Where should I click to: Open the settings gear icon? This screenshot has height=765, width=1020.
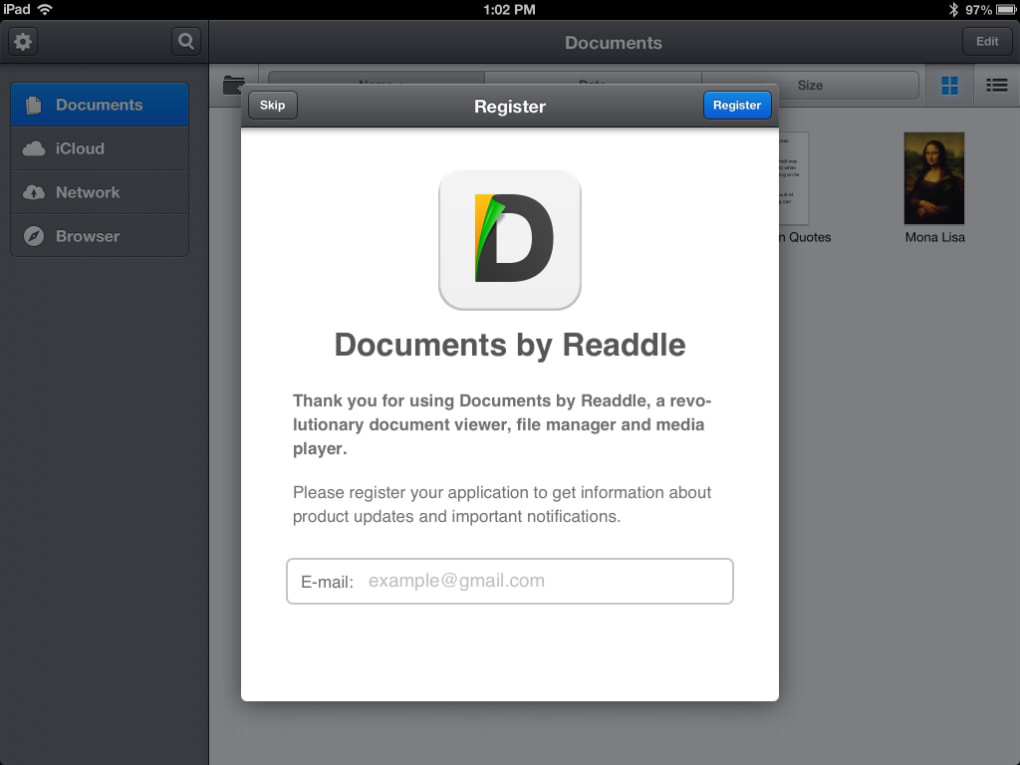[x=23, y=42]
